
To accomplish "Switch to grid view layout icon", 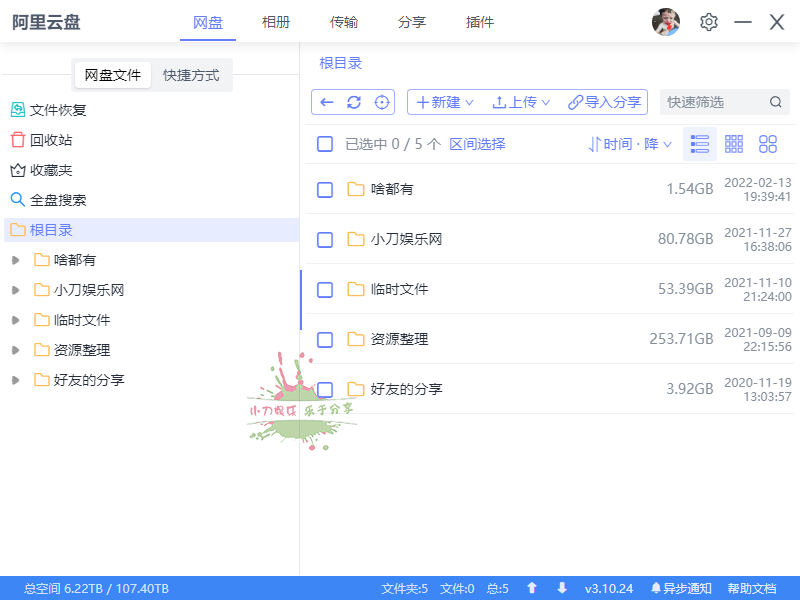I will click(734, 144).
